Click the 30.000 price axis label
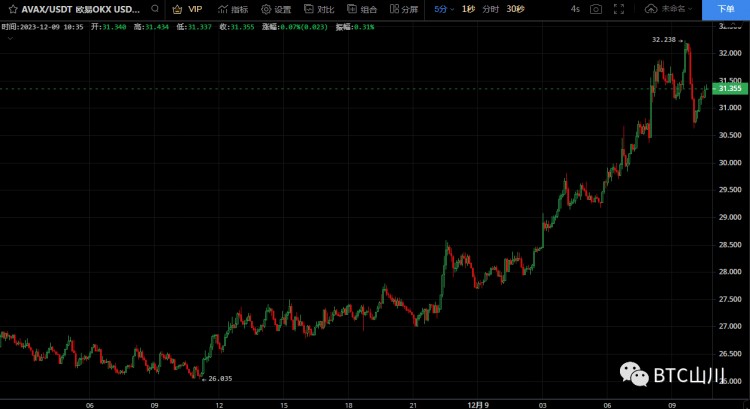This screenshot has width=750, height=409. 730,163
